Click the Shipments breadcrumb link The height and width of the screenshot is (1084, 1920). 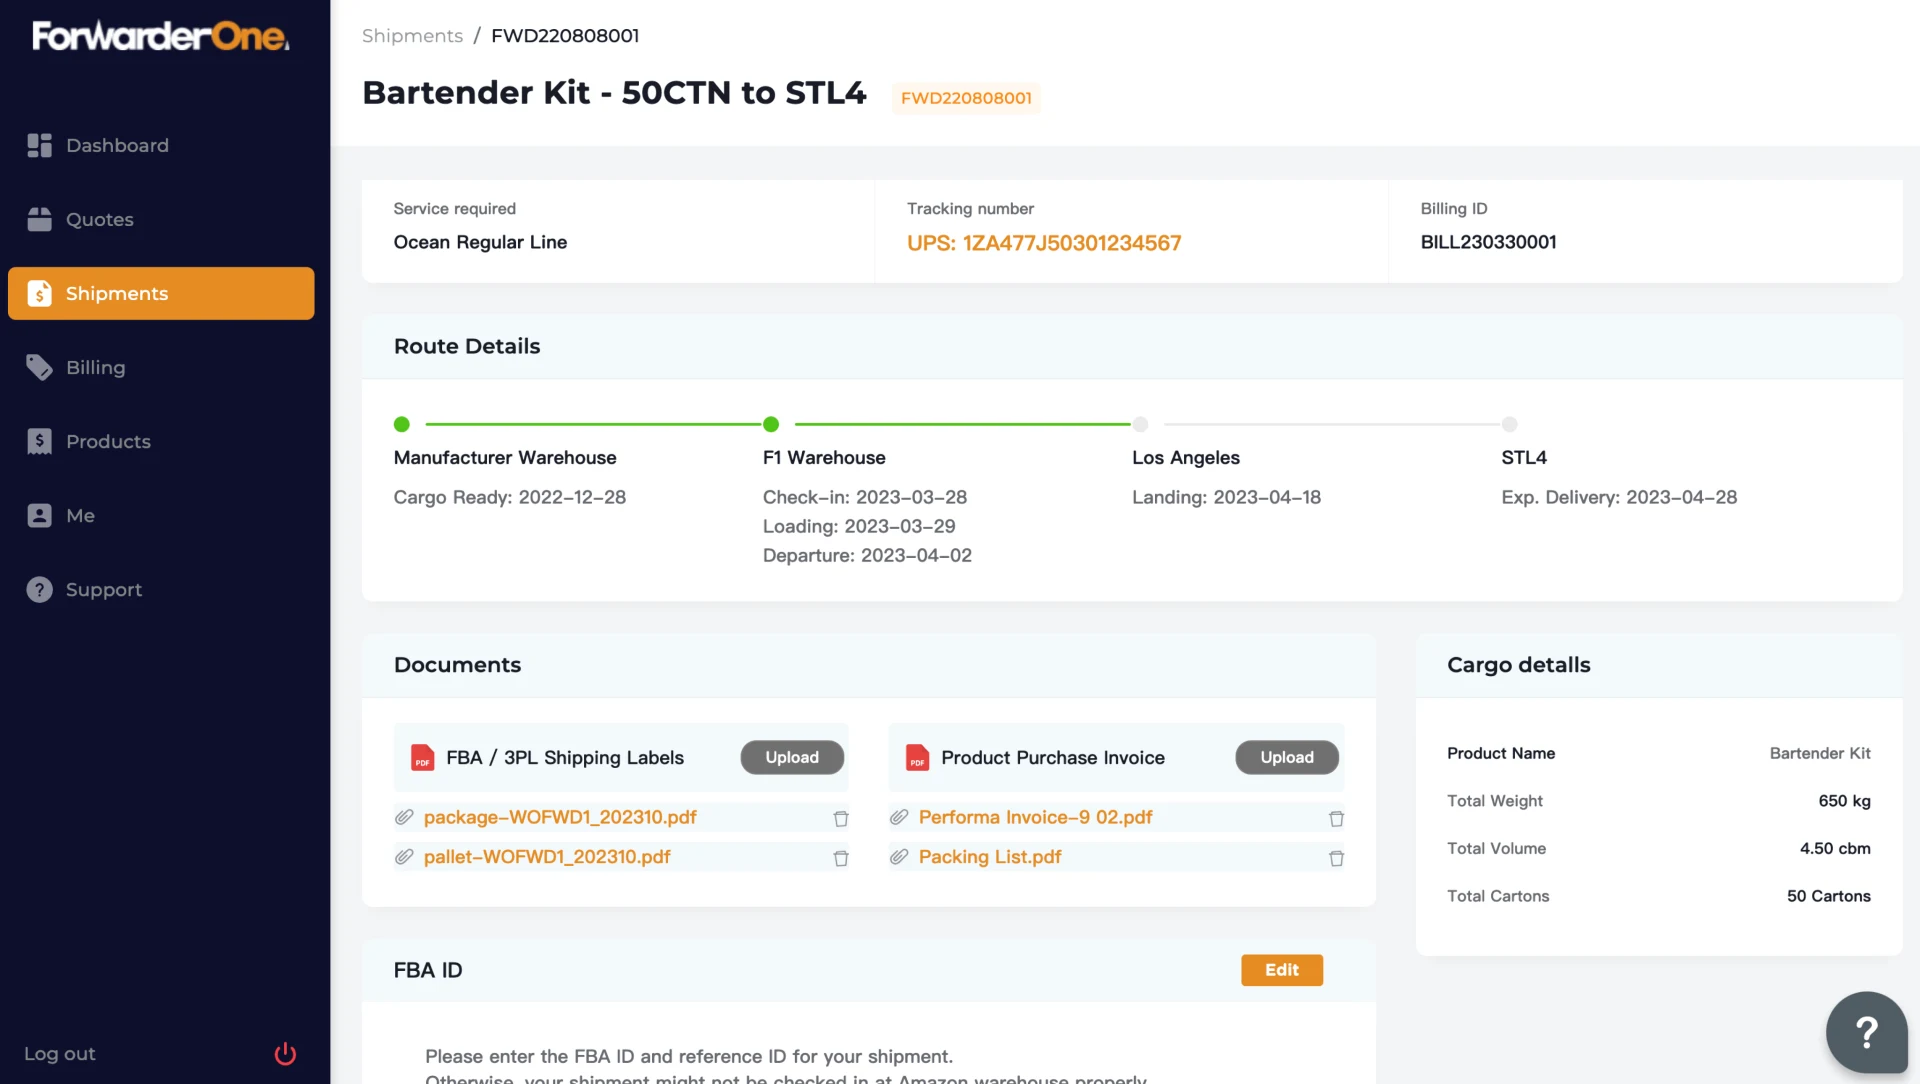click(412, 36)
